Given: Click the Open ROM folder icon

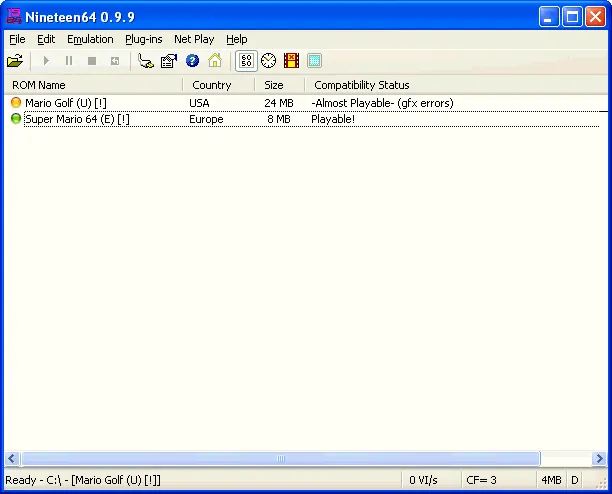Looking at the screenshot, I should pos(15,61).
